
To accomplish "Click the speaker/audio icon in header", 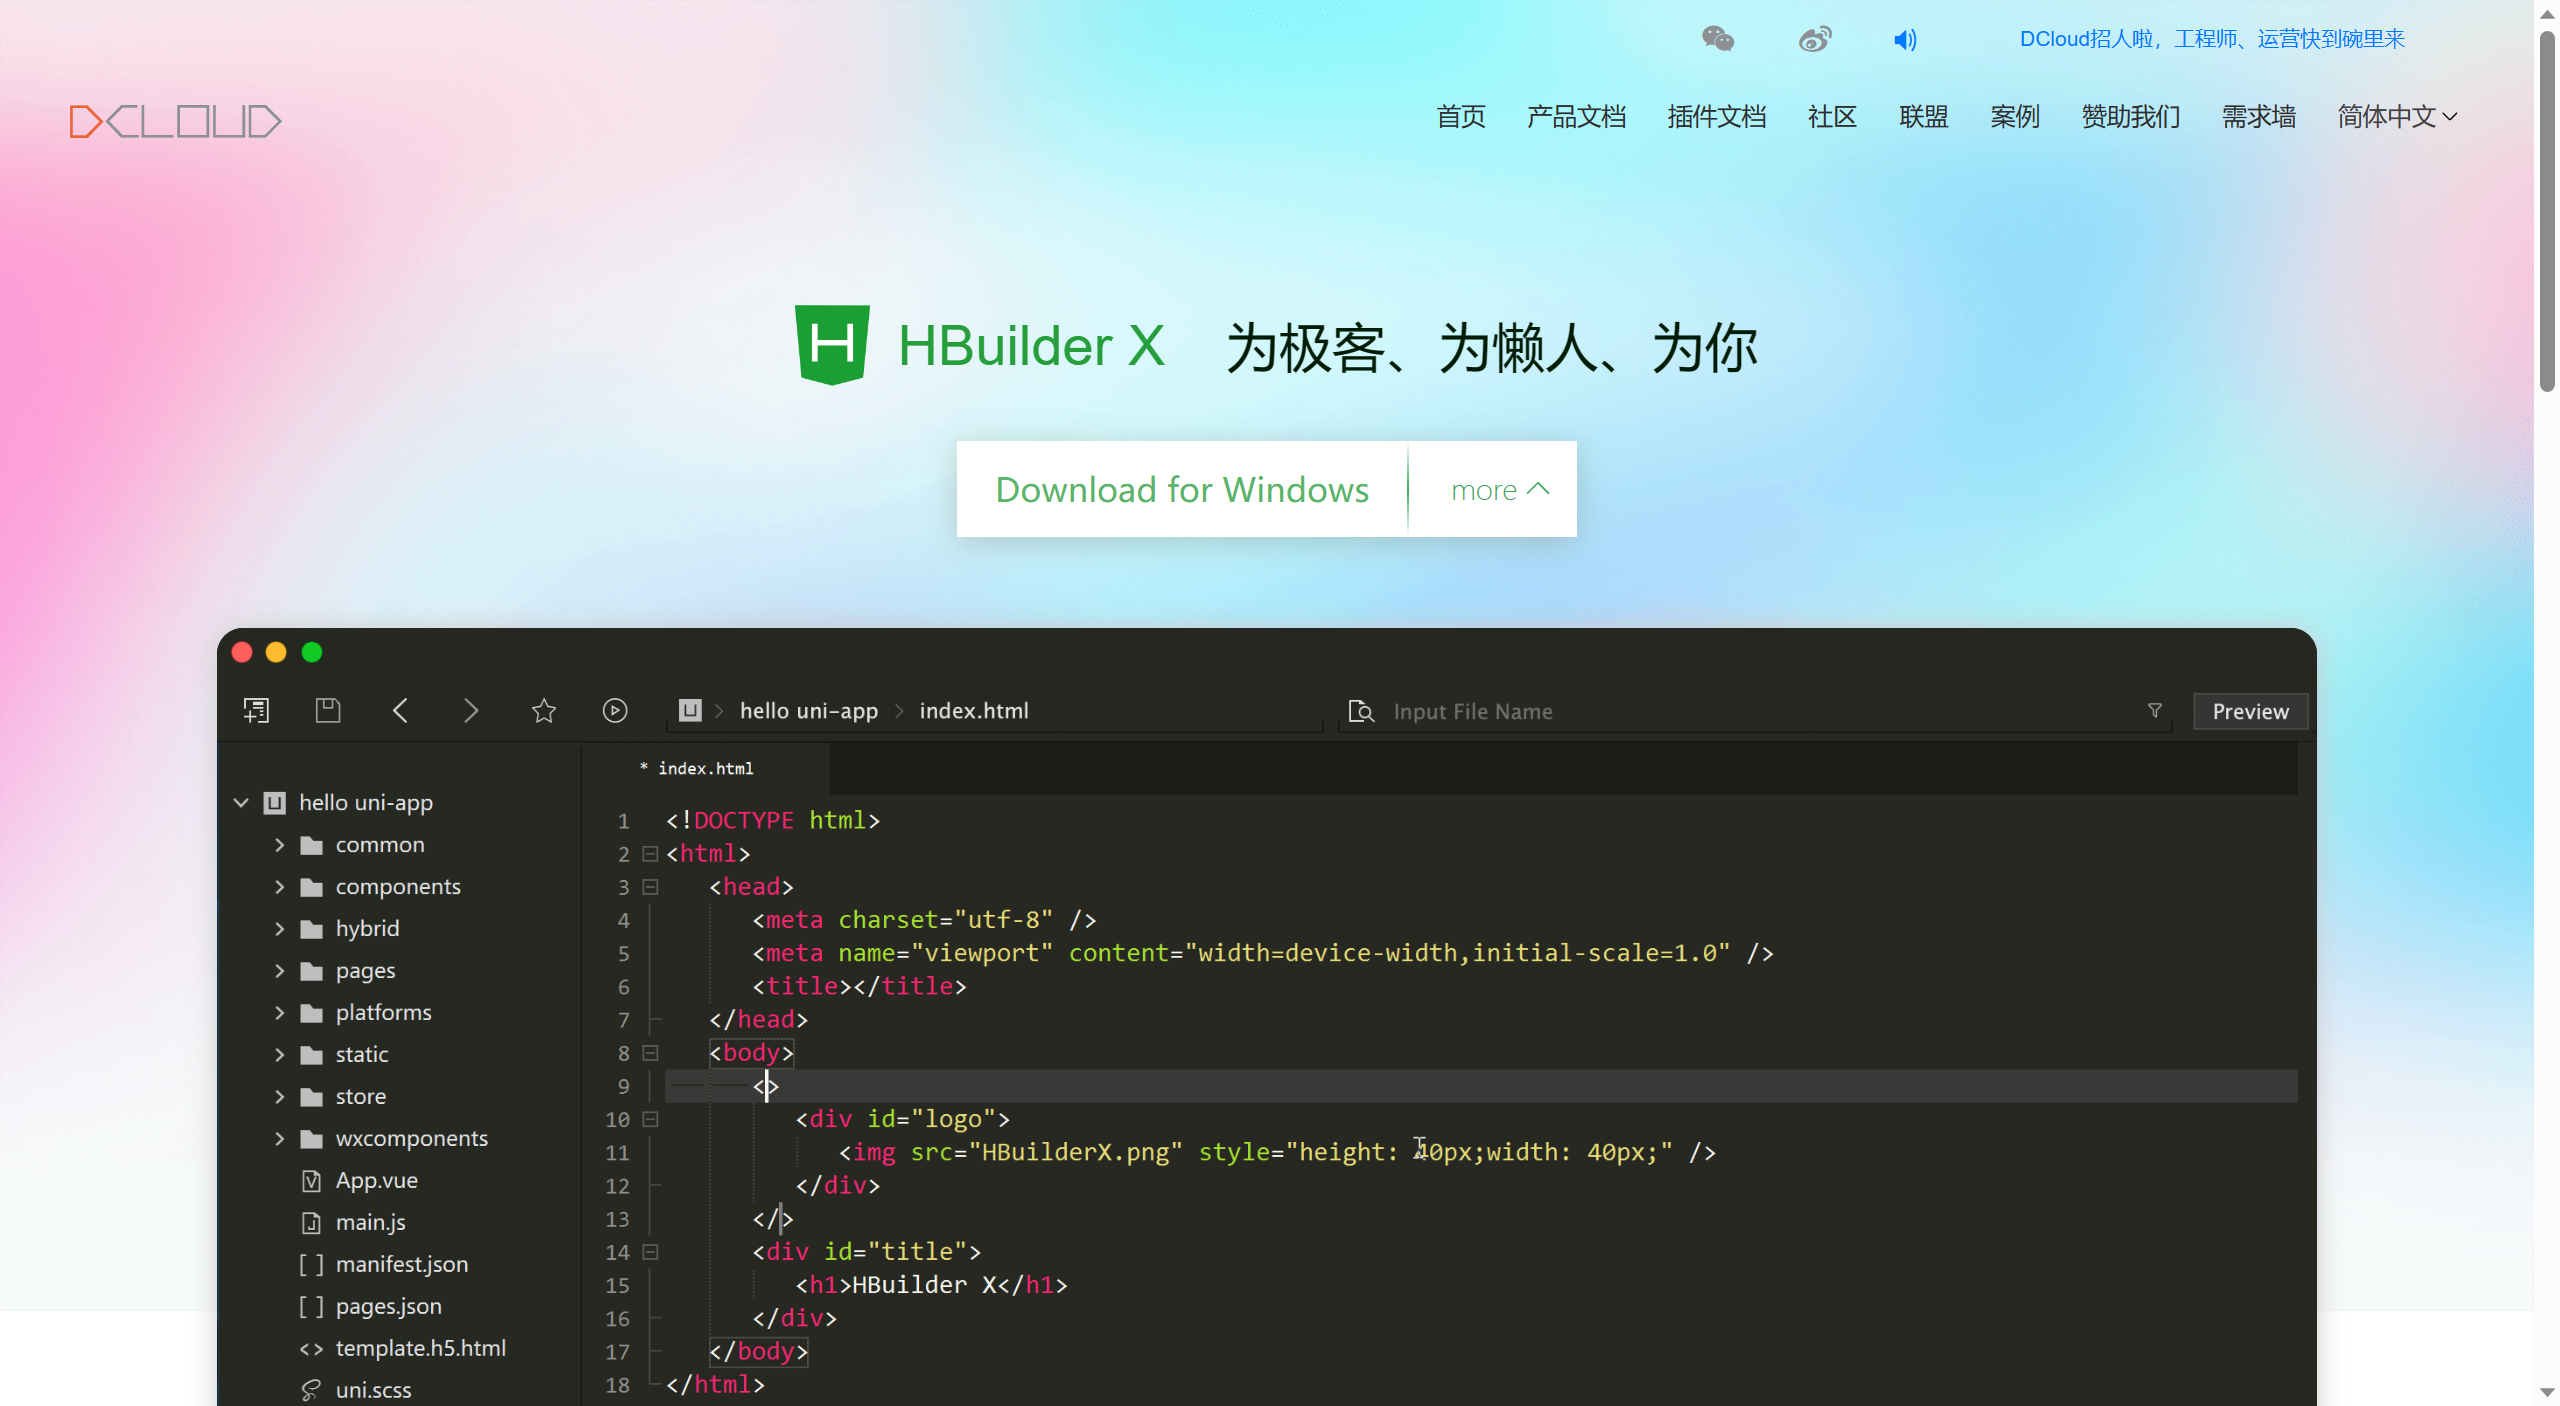I will click(1904, 38).
